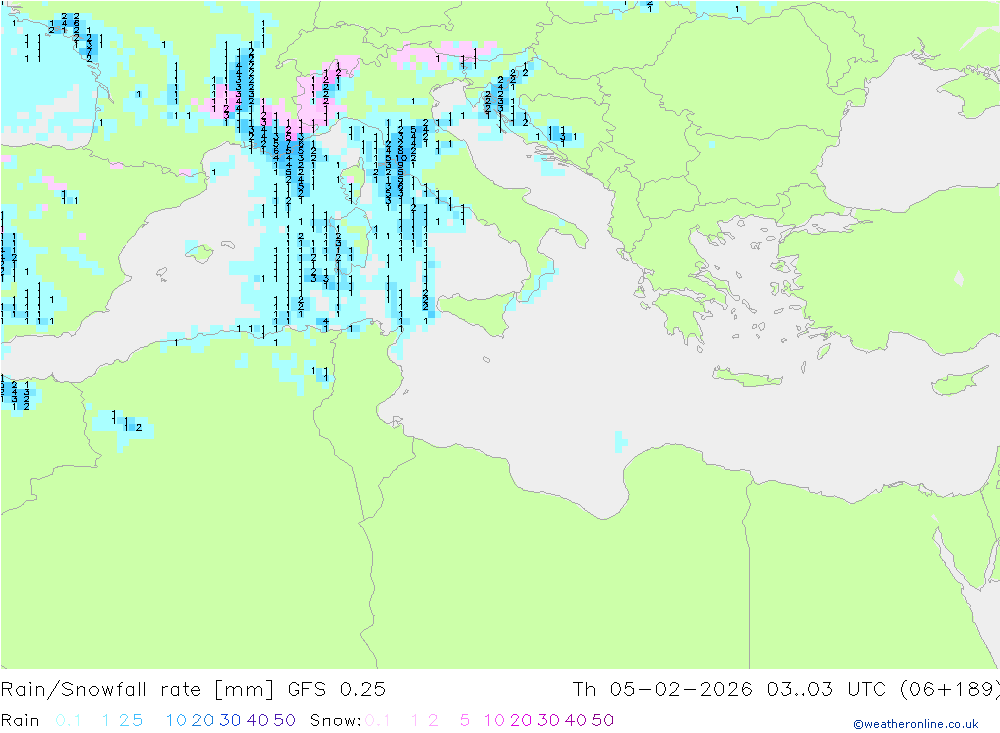Image resolution: width=1000 pixels, height=733 pixels.
Task: Pick the rain legend value 0.1
Action: pyautogui.click(x=68, y=720)
